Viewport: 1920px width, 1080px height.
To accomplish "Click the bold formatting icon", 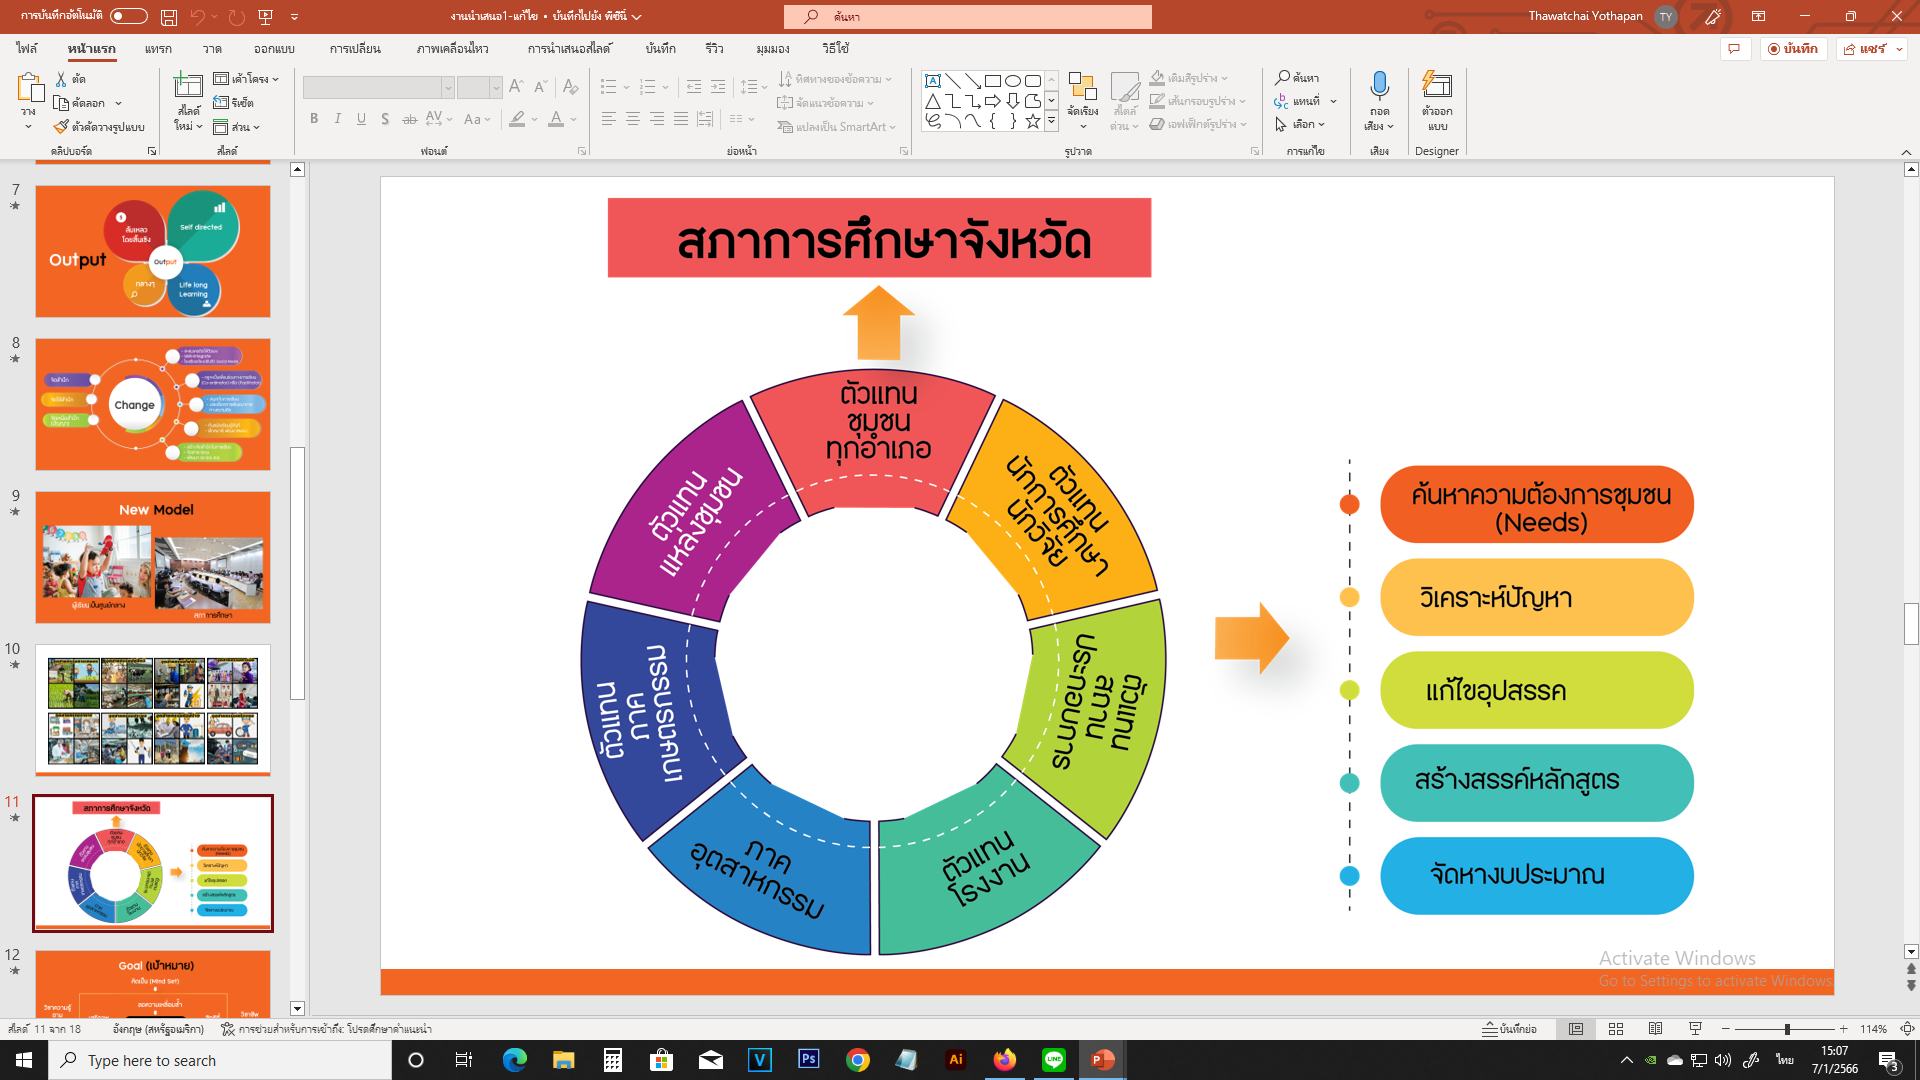I will pos(313,119).
